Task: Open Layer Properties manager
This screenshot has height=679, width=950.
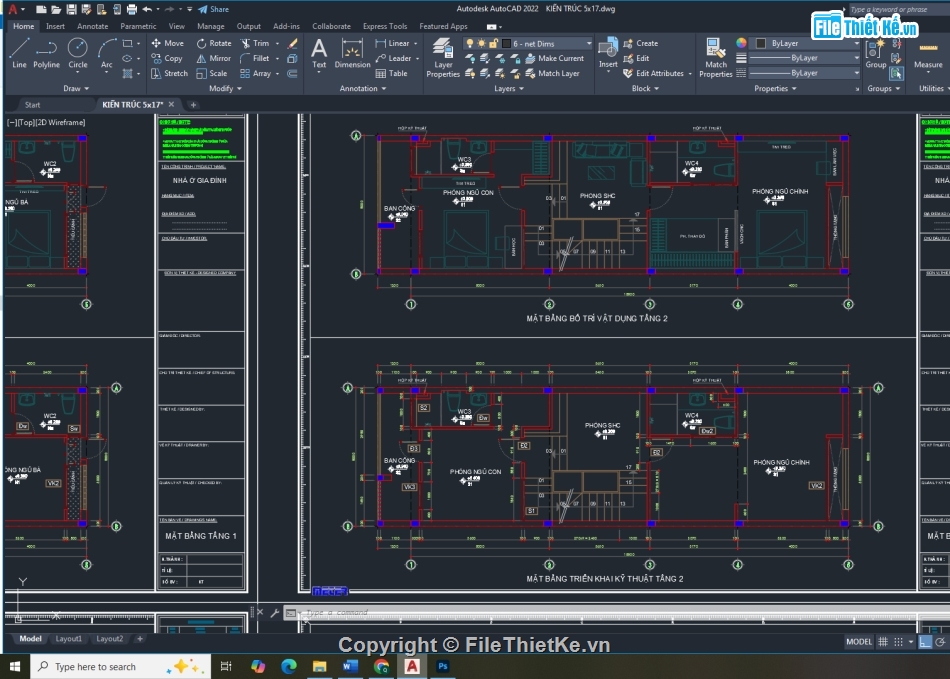Action: (x=443, y=57)
